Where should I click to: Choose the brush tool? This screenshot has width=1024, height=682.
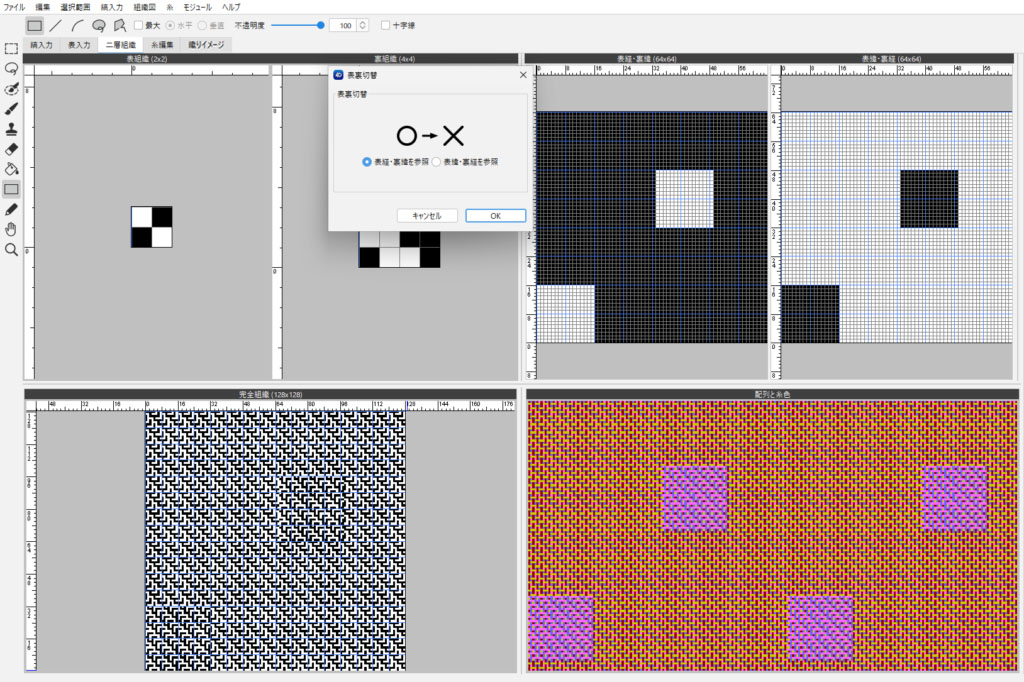click(x=11, y=108)
